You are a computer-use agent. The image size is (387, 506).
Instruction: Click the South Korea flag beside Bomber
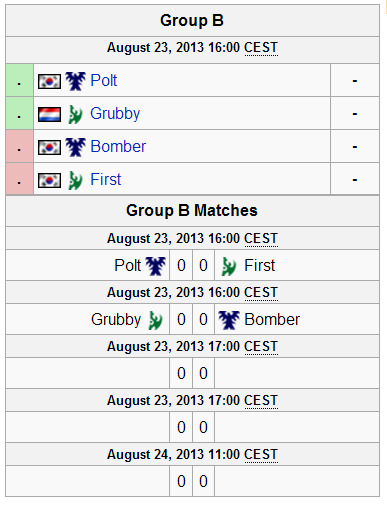click(x=49, y=147)
